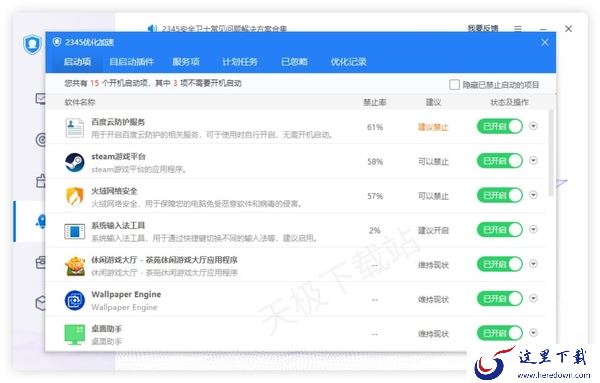Click 可以禁止 suggestion in 火绒网络安全 row
This screenshot has width=600, height=383.
pyautogui.click(x=433, y=196)
